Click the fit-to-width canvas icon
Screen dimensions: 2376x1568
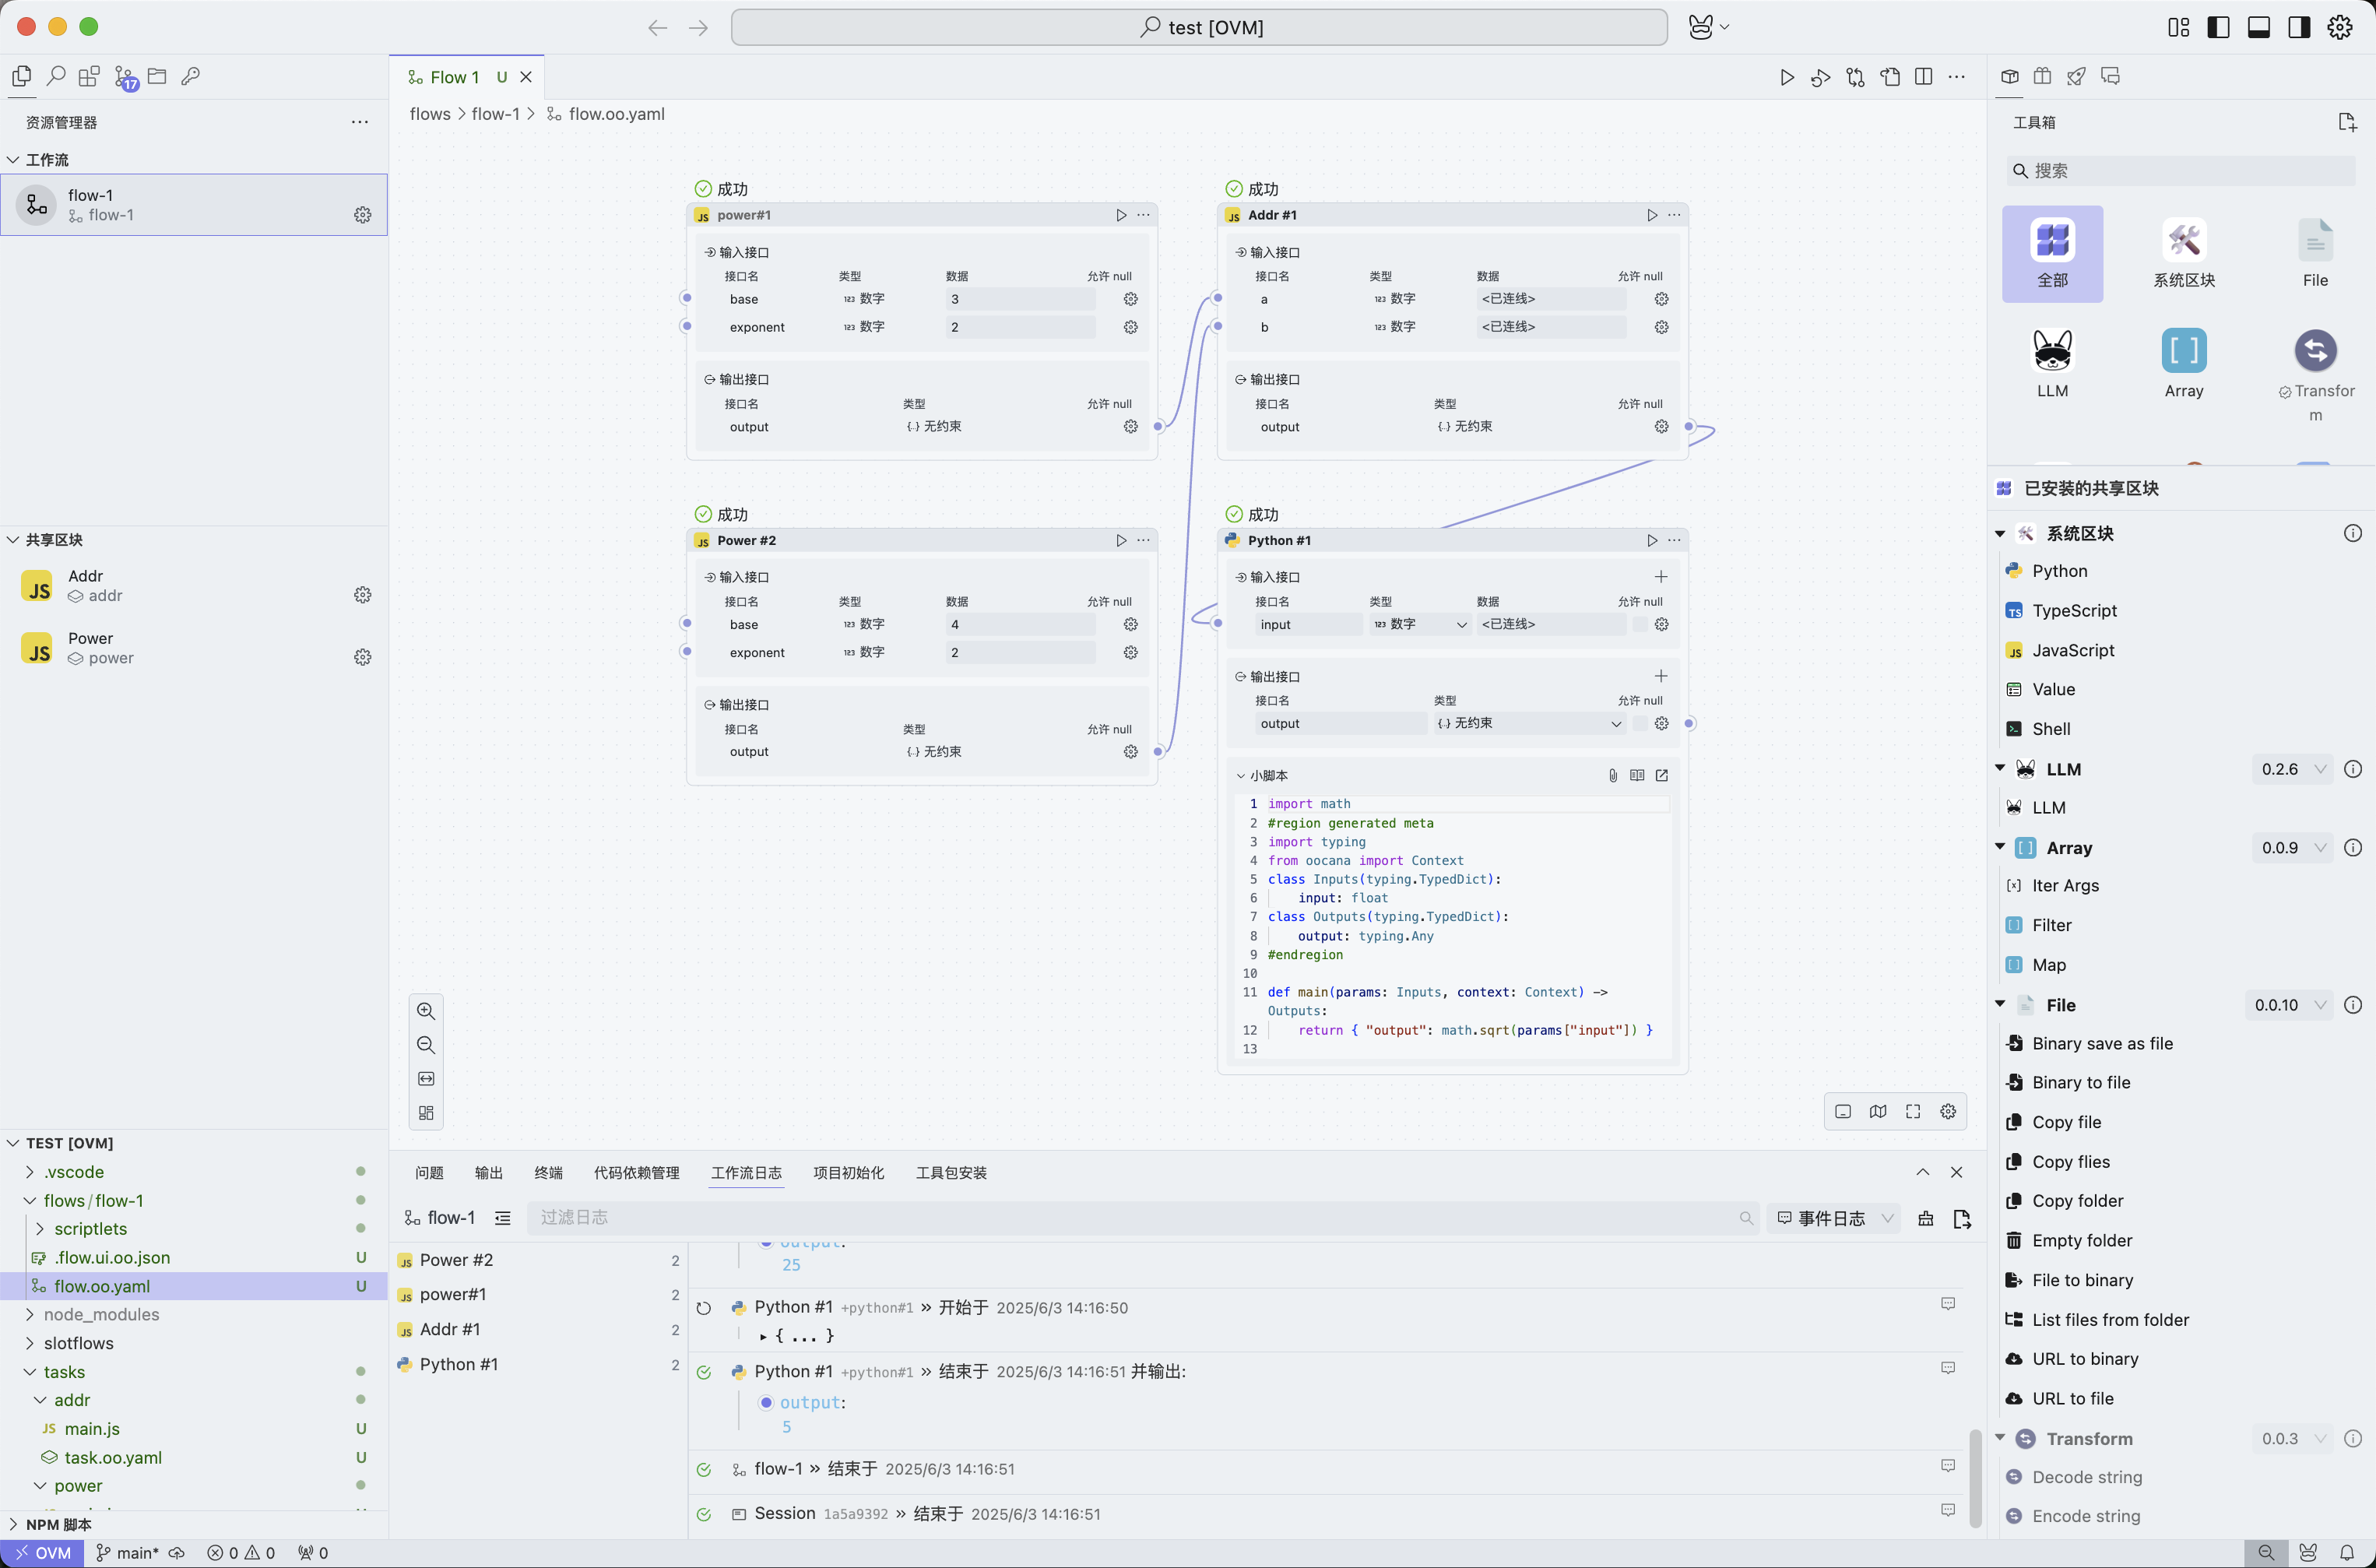point(426,1079)
